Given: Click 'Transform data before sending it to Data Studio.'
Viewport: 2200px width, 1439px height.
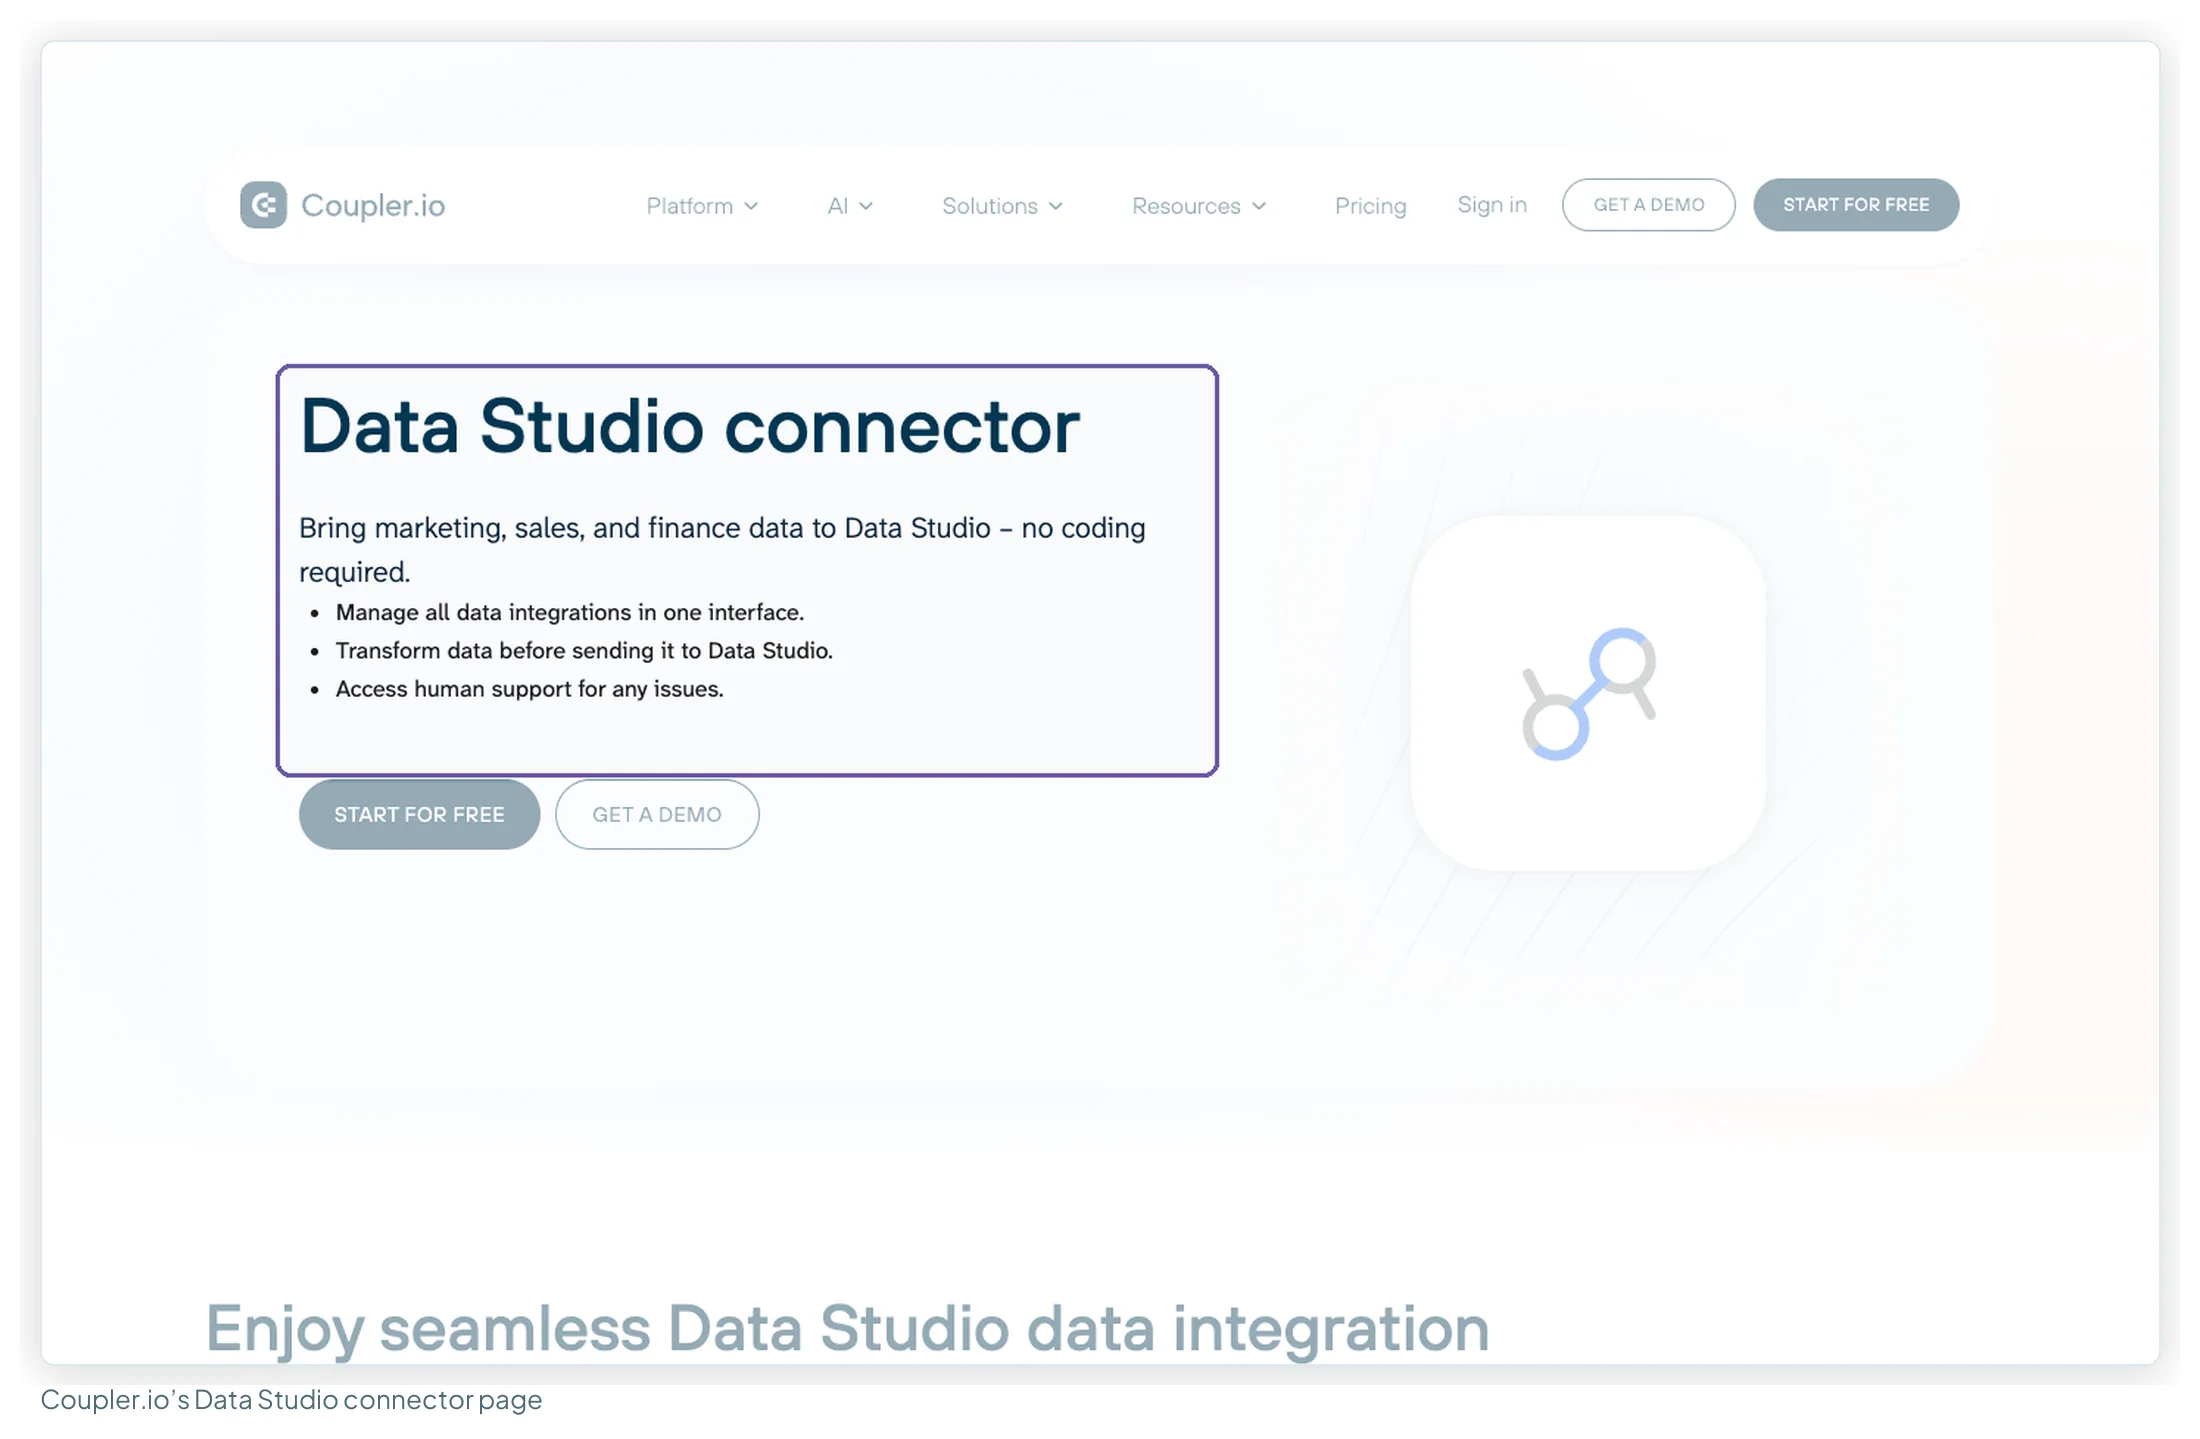Looking at the screenshot, I should click(x=584, y=651).
